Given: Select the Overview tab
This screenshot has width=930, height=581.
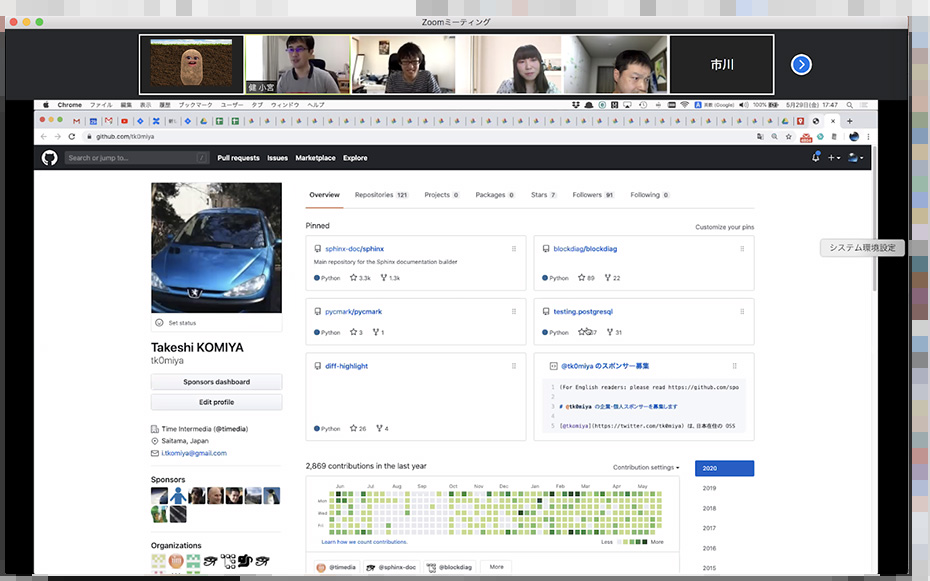Looking at the screenshot, I should pyautogui.click(x=324, y=194).
